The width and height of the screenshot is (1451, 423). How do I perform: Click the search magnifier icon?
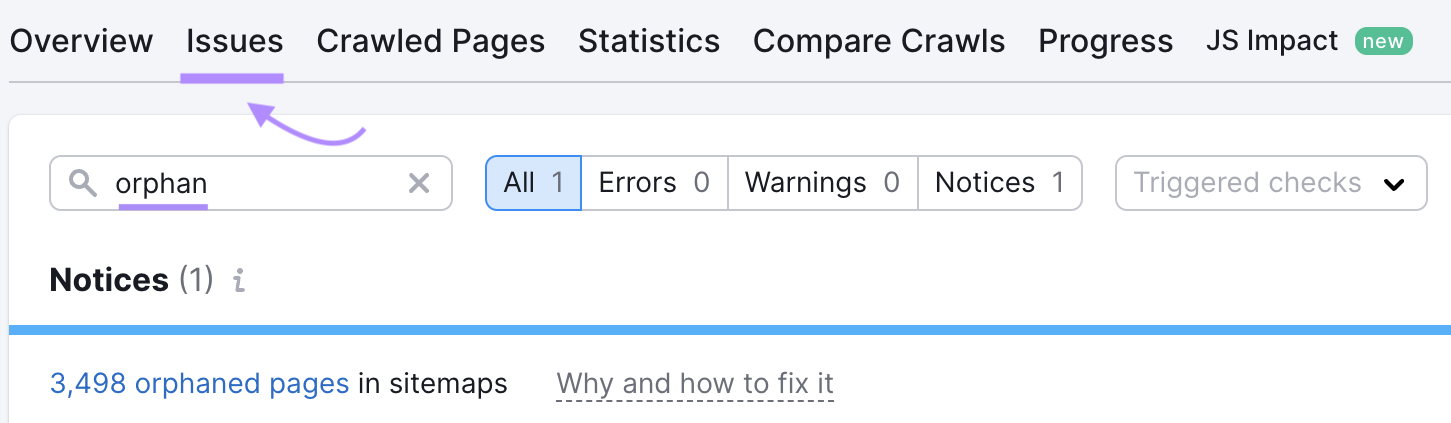(x=83, y=183)
